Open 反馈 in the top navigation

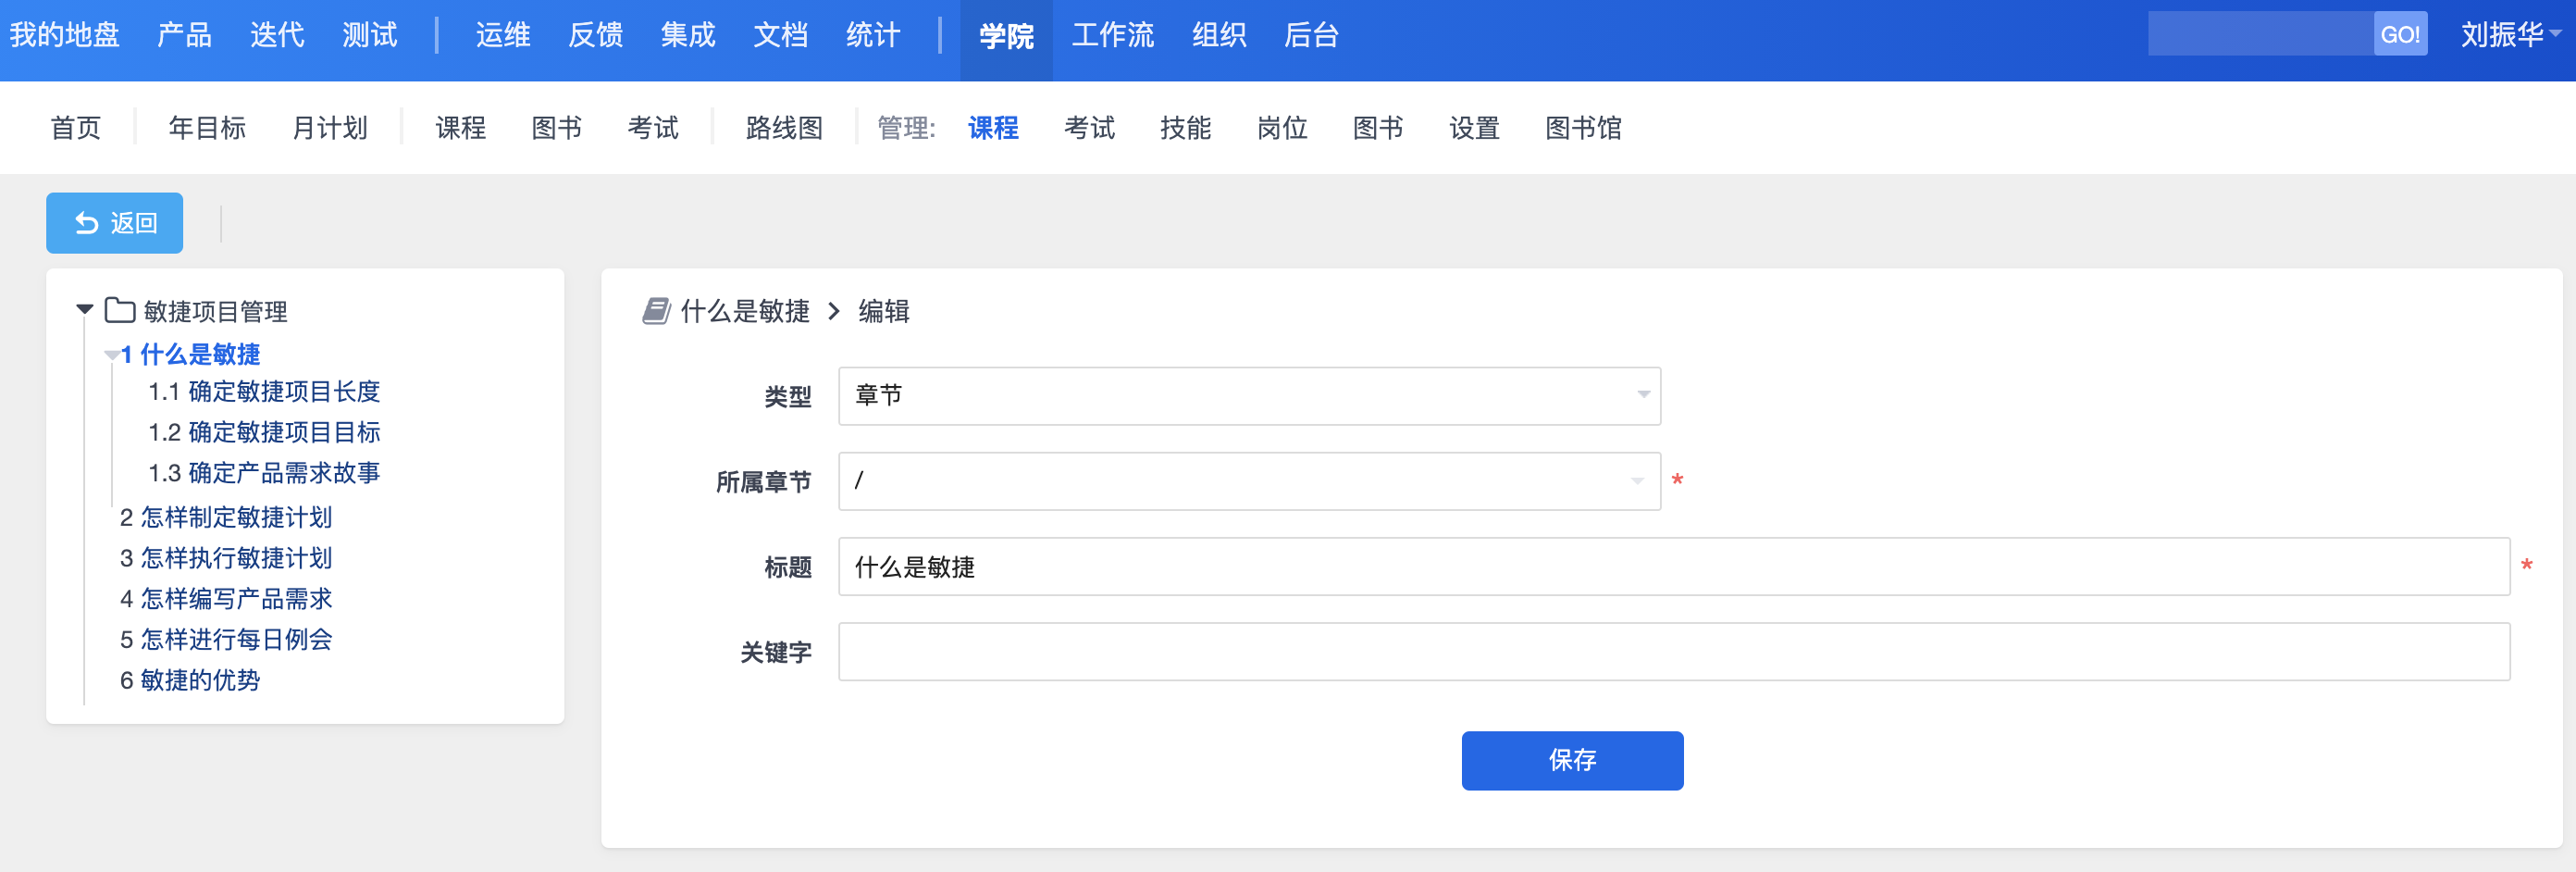tap(596, 35)
